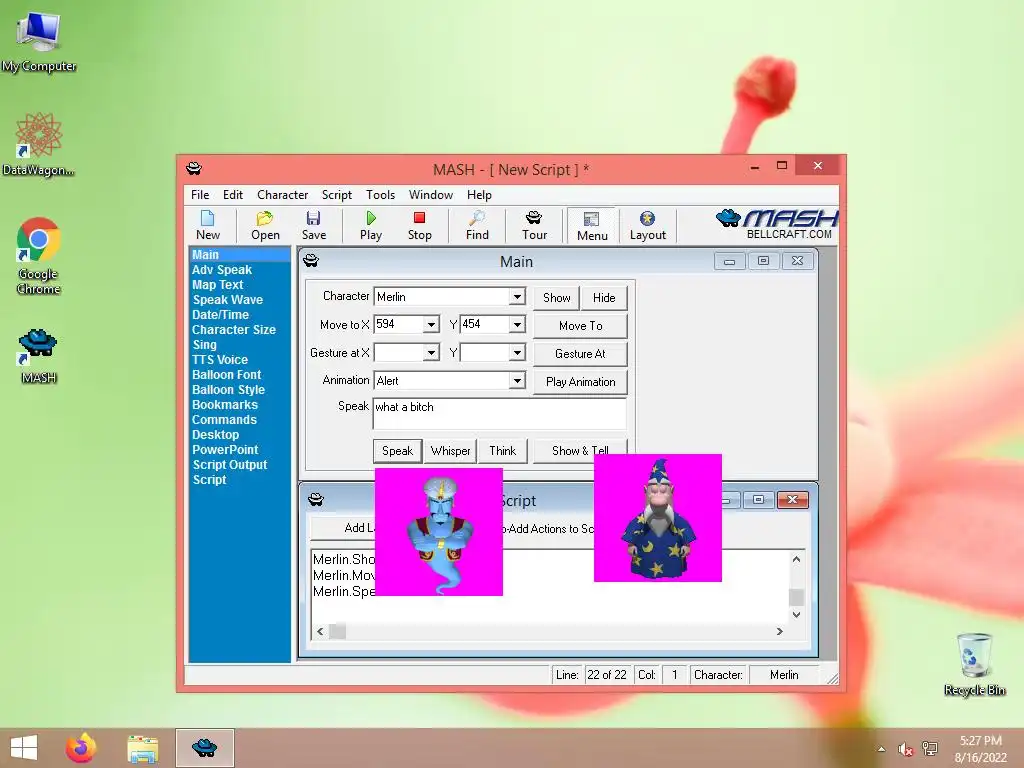Viewport: 1024px width, 768px height.
Task: Save the script with the Save icon
Action: (x=313, y=225)
